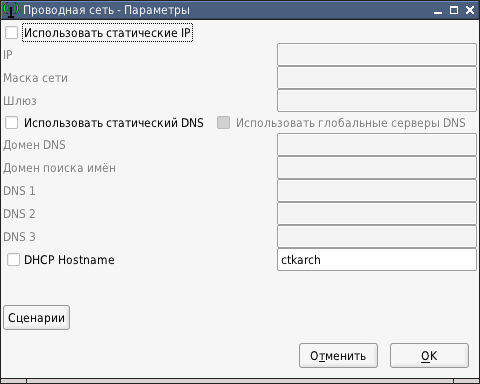Click the hostname field containing ctkarch
This screenshot has width=480, height=384.
pyautogui.click(x=377, y=260)
